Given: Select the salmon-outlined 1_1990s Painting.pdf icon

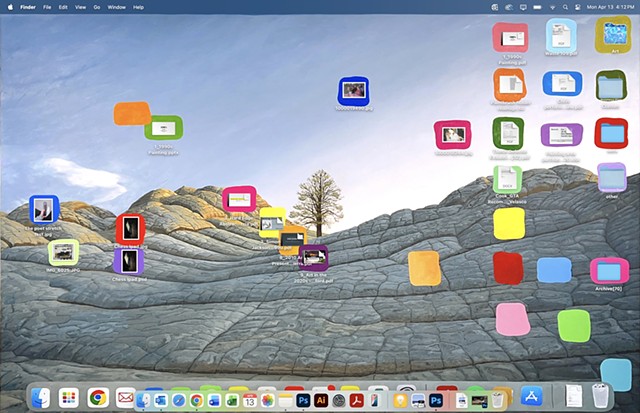Looking at the screenshot, I should coord(510,38).
